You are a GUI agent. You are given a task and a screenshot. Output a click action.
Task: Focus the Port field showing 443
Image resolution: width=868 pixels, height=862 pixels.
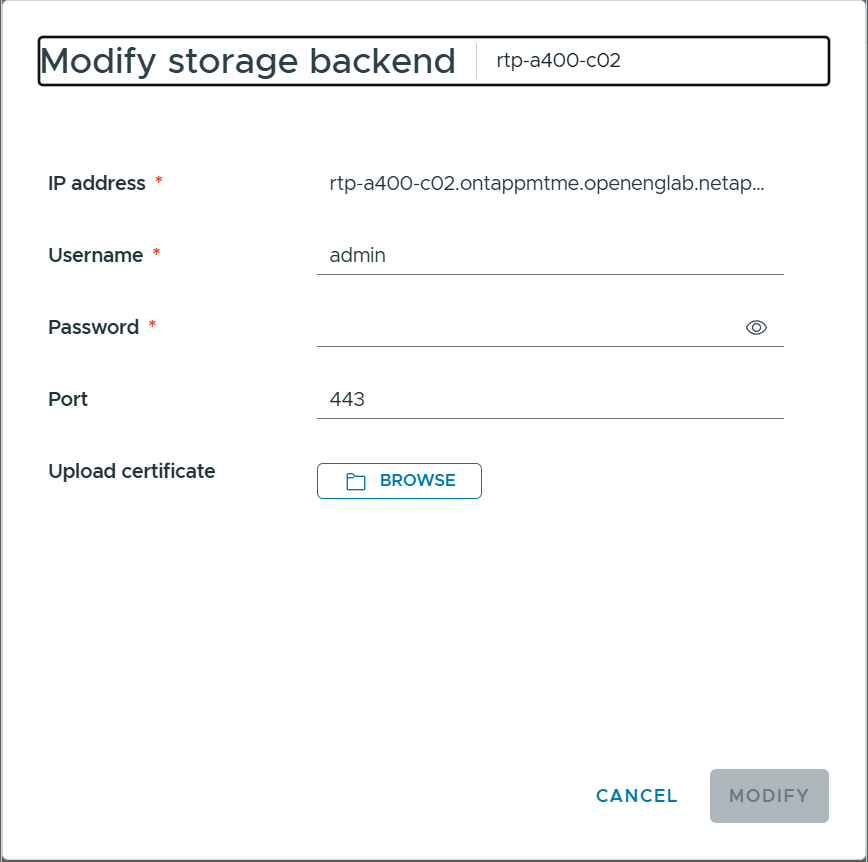pos(550,399)
